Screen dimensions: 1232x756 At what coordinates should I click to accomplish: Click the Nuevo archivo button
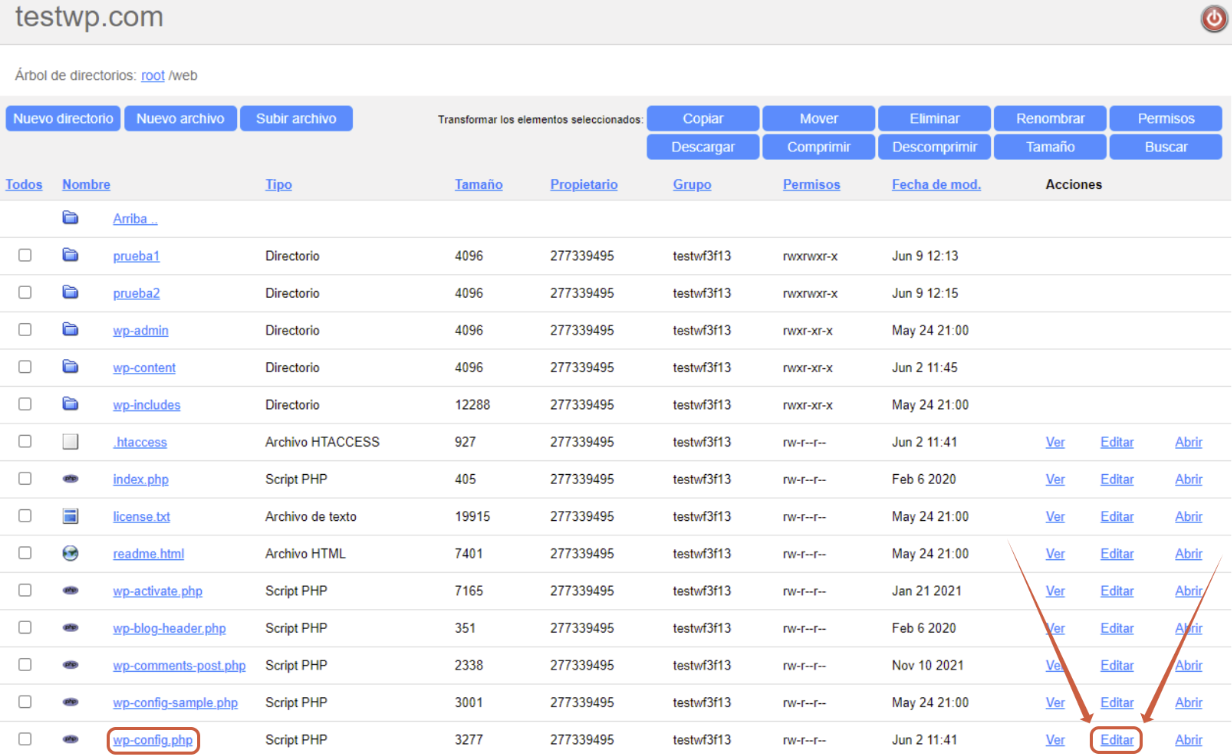tap(180, 118)
